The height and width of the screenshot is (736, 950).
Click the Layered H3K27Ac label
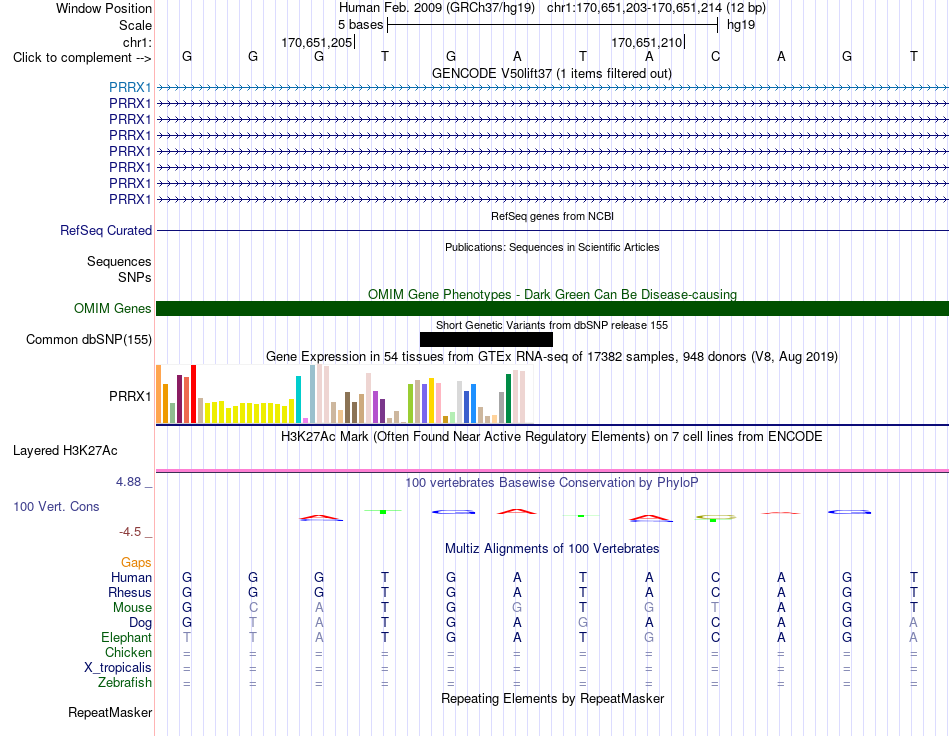coord(65,450)
